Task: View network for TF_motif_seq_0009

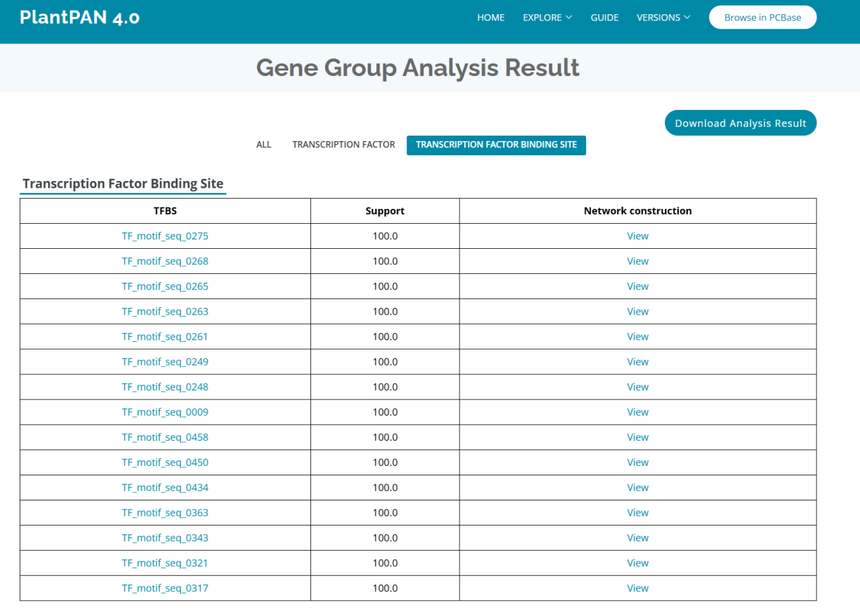Action: tap(637, 412)
